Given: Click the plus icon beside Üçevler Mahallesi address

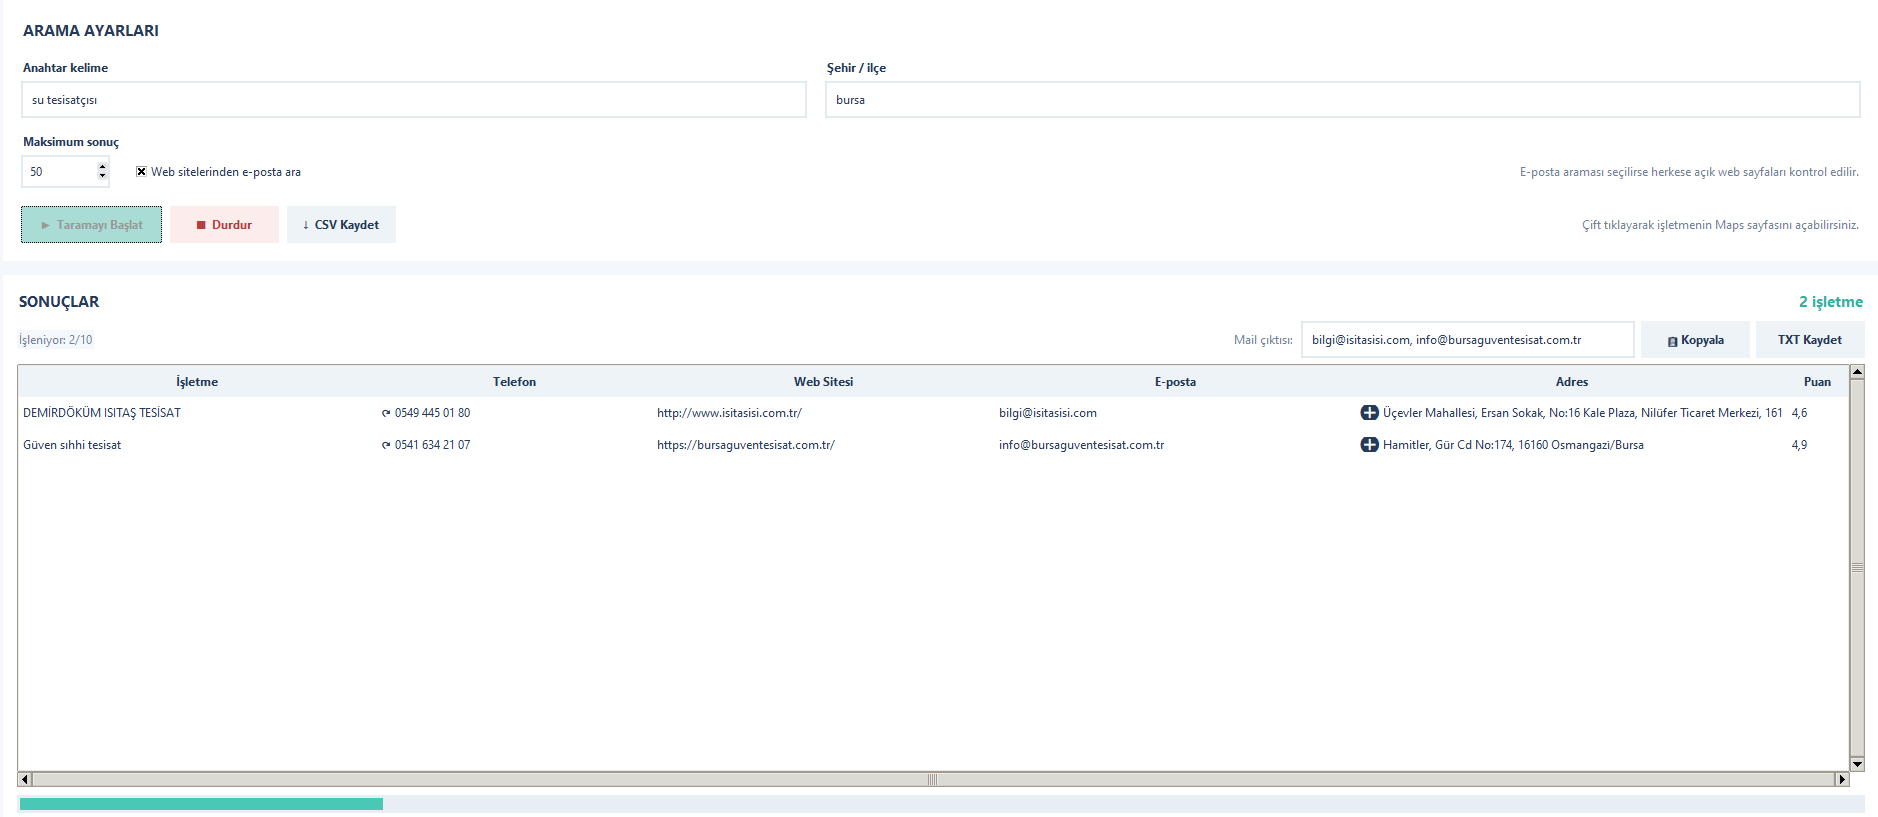Looking at the screenshot, I should [1369, 412].
